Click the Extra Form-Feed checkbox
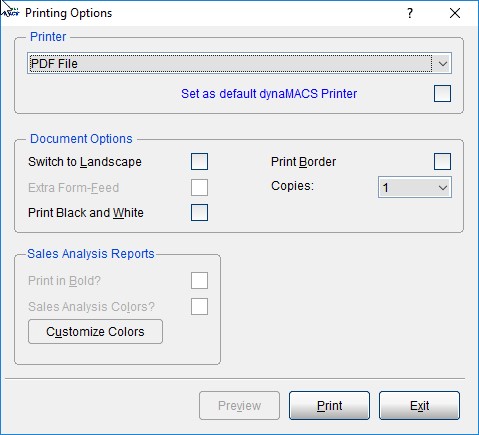The height and width of the screenshot is (435, 479). tap(199, 187)
